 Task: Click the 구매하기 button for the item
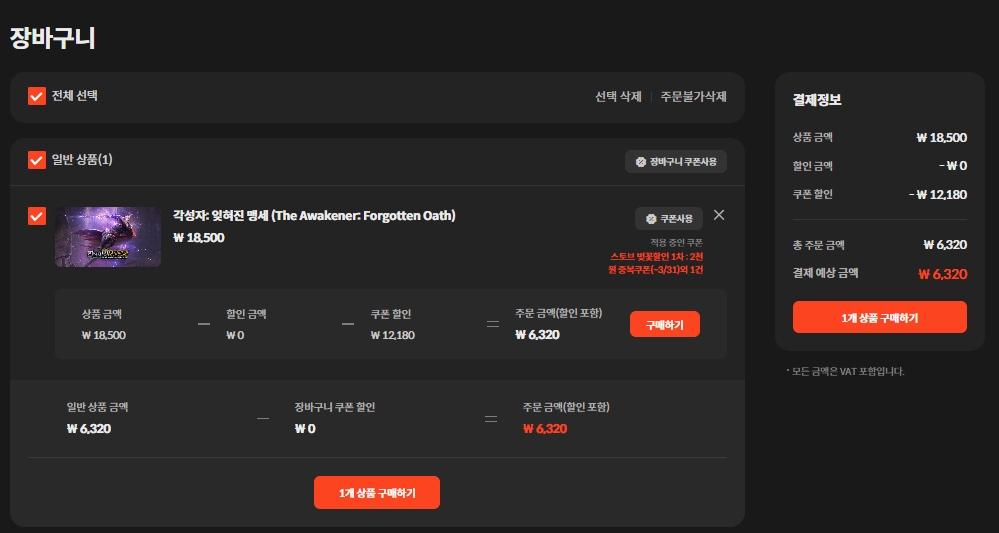pos(665,324)
